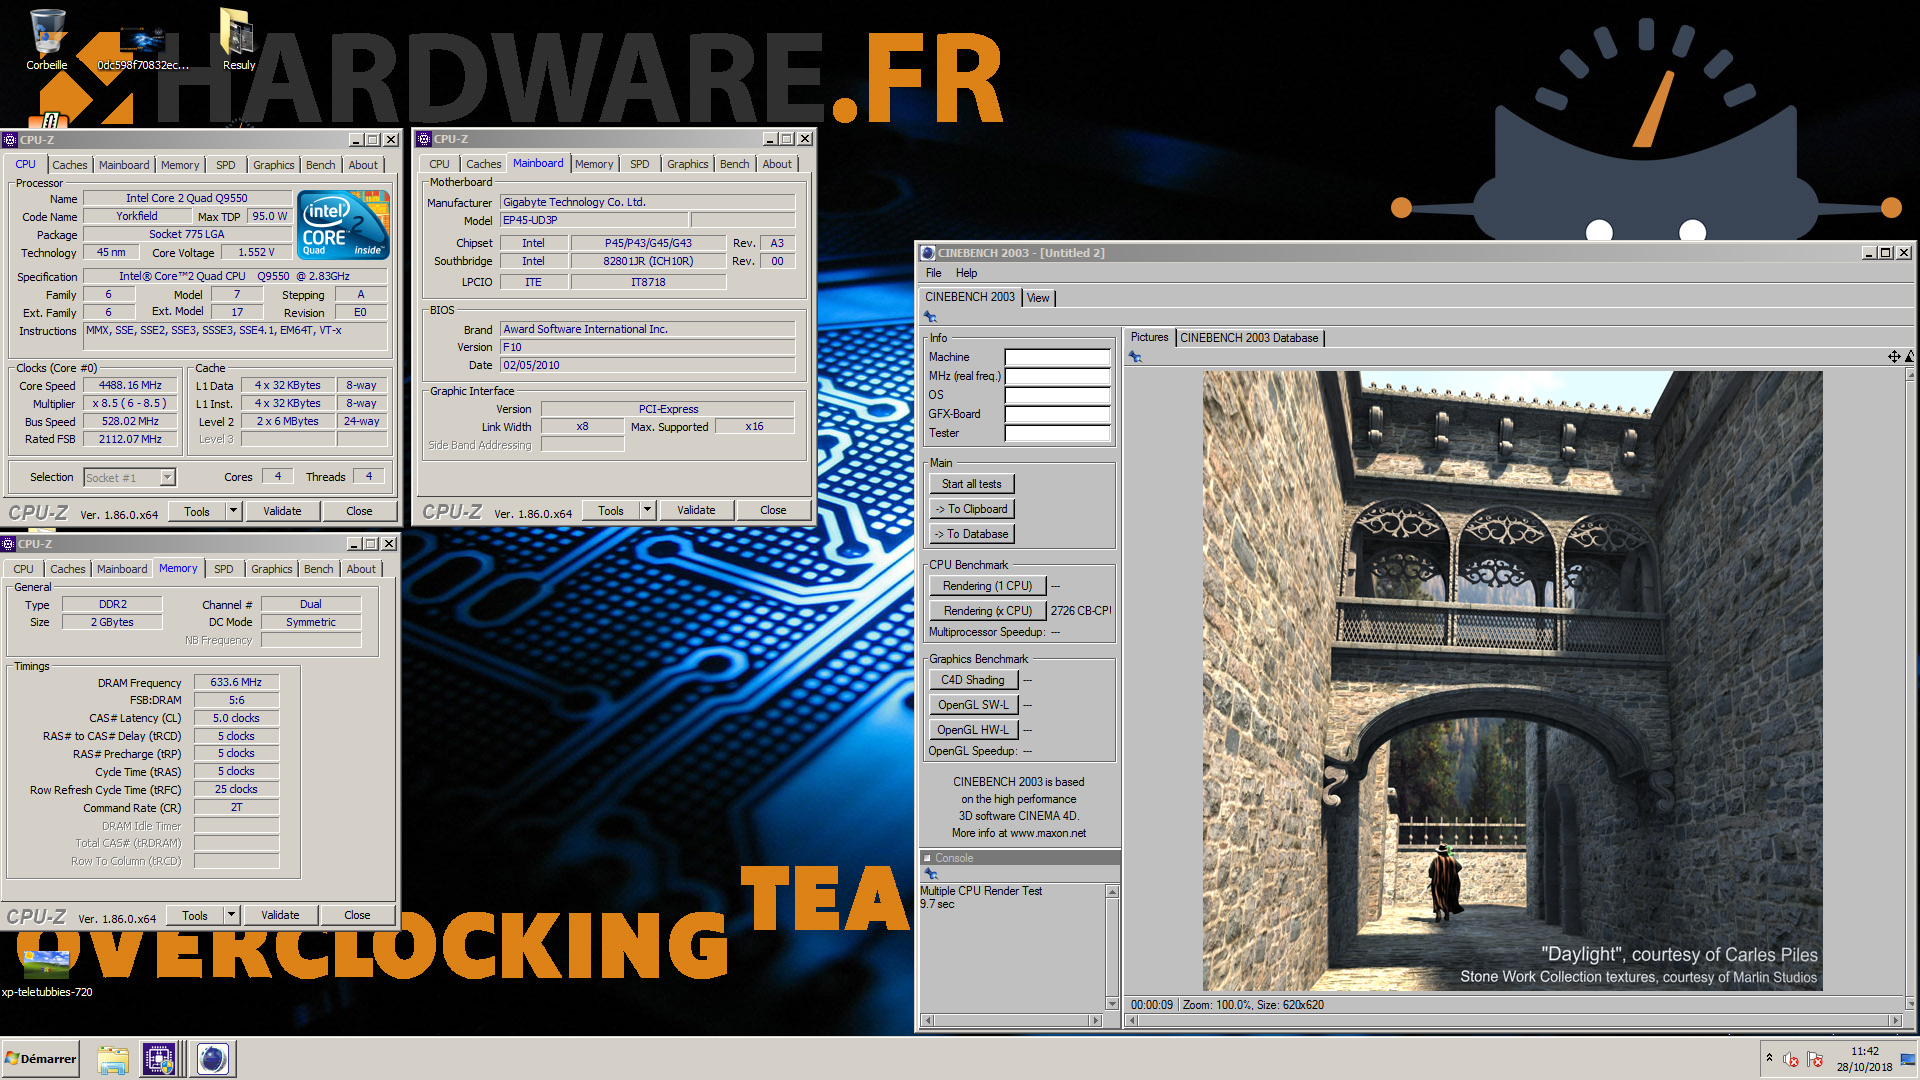The image size is (1920, 1080).
Task: Click the Tester input field
Action: (1057, 433)
